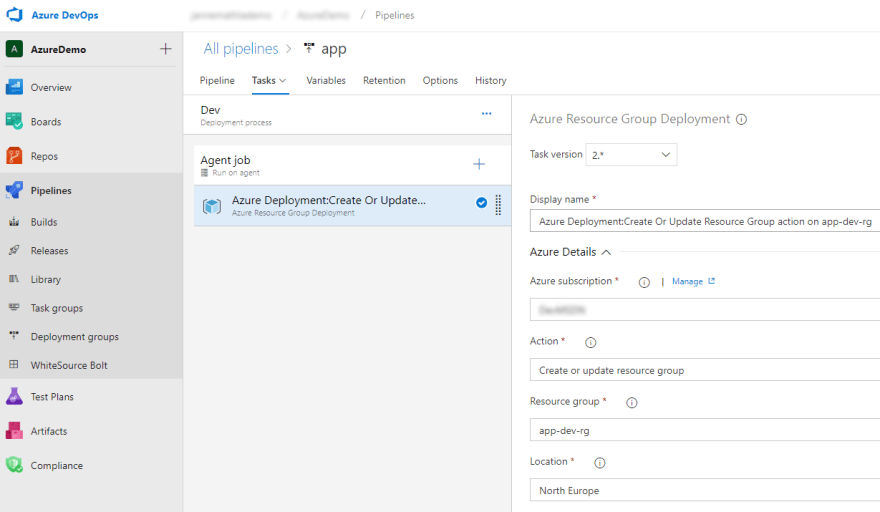Click the Azure DevOps logo icon
The image size is (880, 512).
(x=14, y=15)
